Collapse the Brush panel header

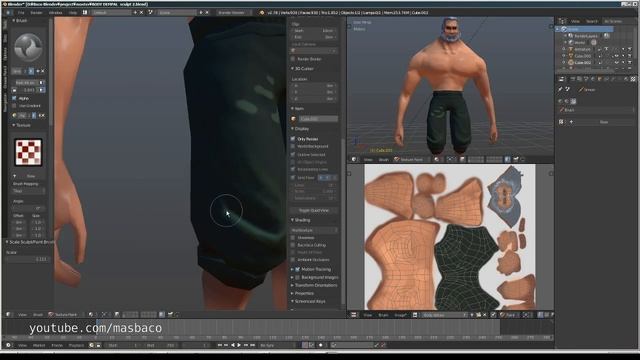[x=20, y=20]
